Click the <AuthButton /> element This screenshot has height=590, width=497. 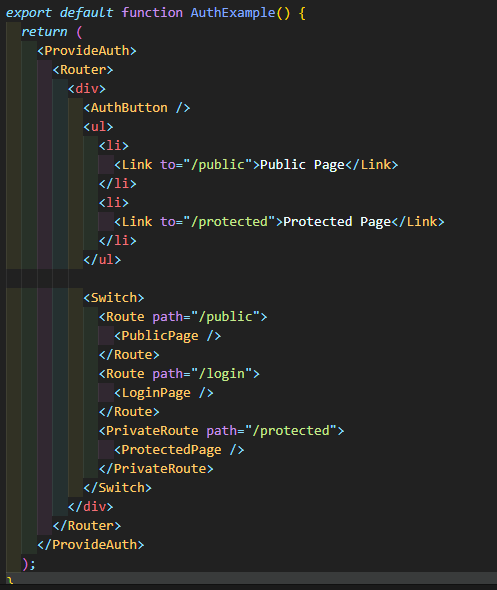[x=137, y=108]
